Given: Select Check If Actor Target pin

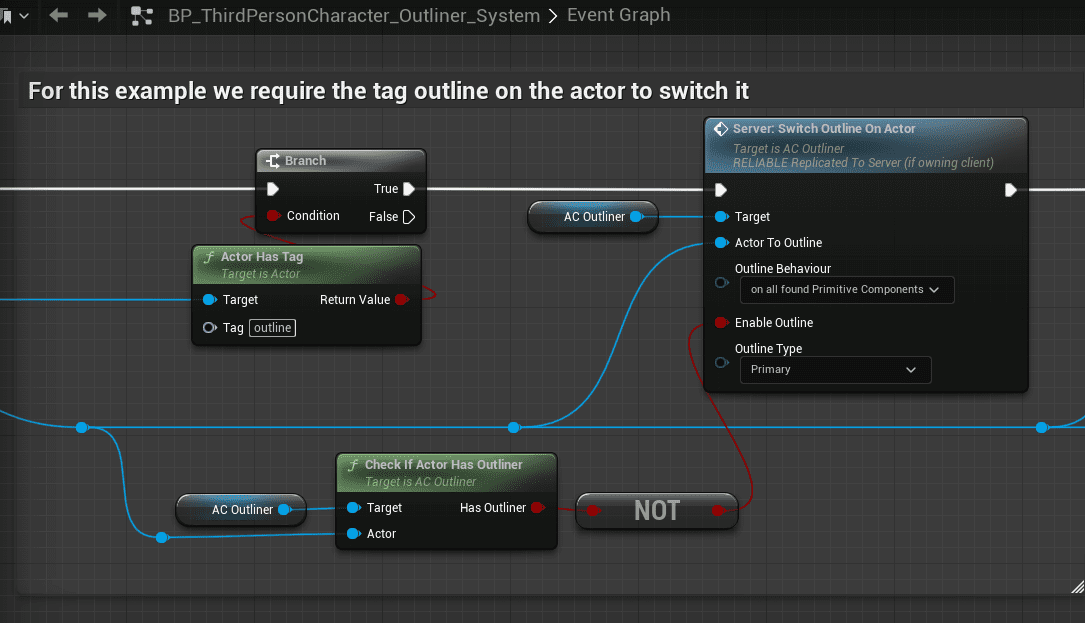Looking at the screenshot, I should [354, 507].
